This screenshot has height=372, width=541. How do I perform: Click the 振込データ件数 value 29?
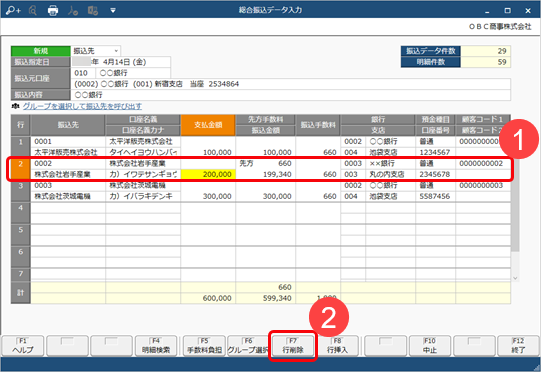485,51
